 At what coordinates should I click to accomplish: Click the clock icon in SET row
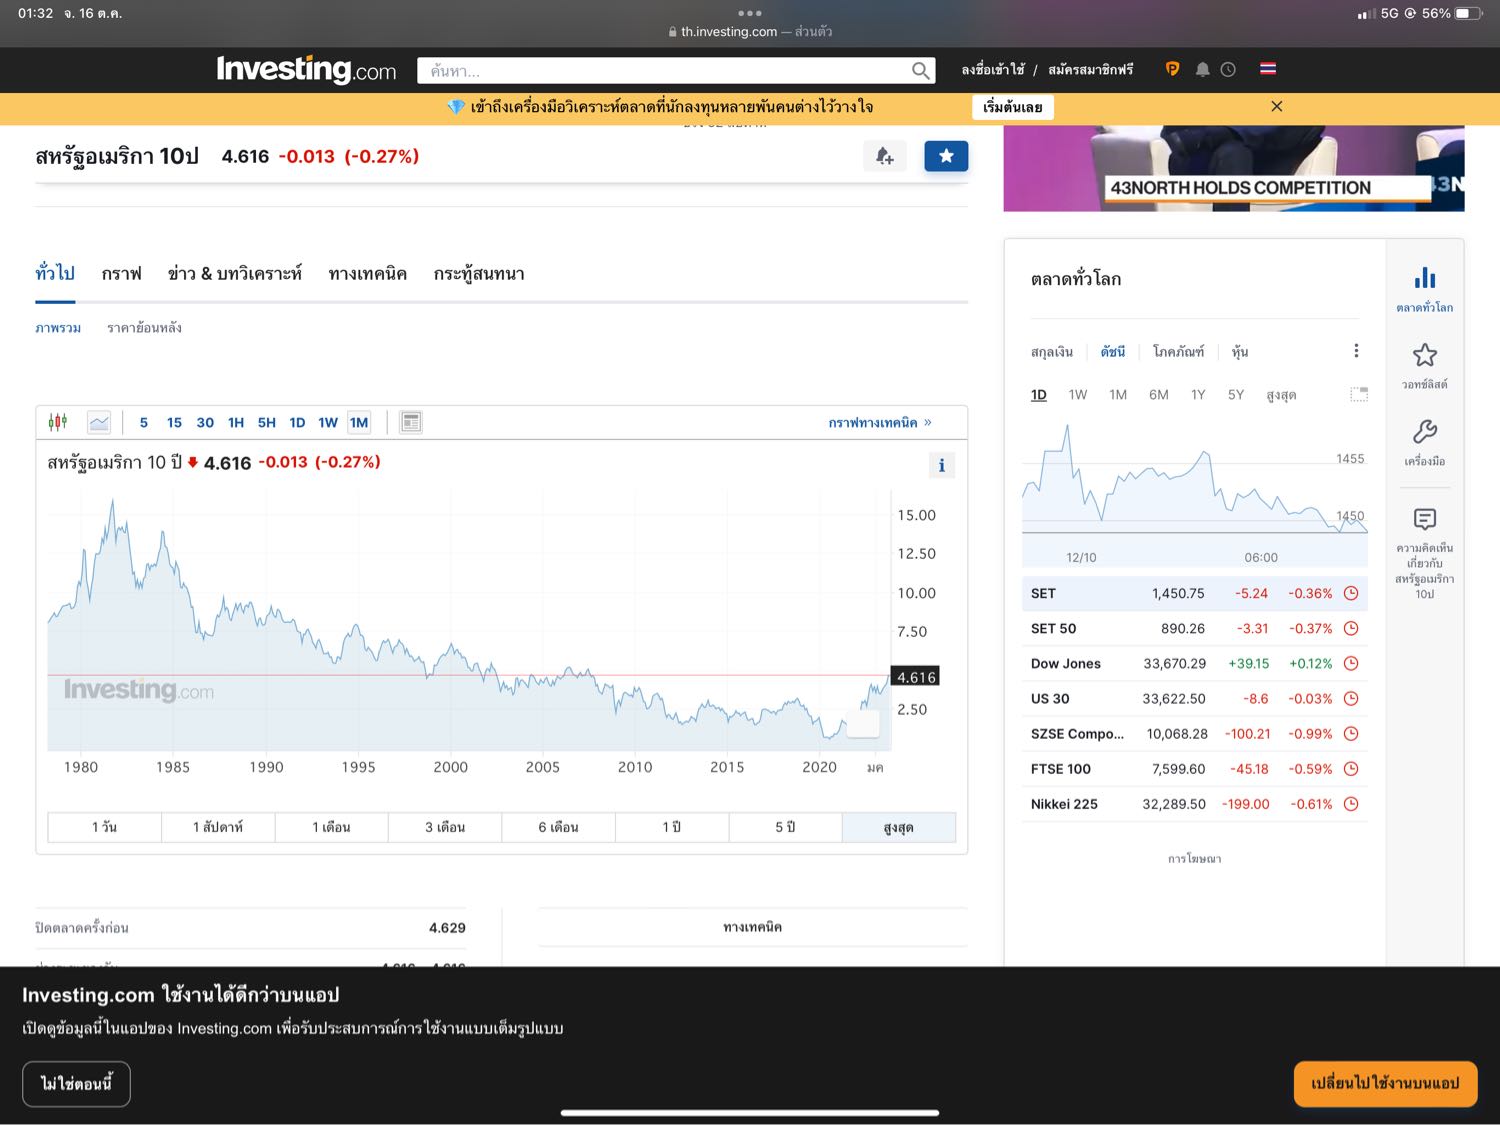tap(1351, 593)
